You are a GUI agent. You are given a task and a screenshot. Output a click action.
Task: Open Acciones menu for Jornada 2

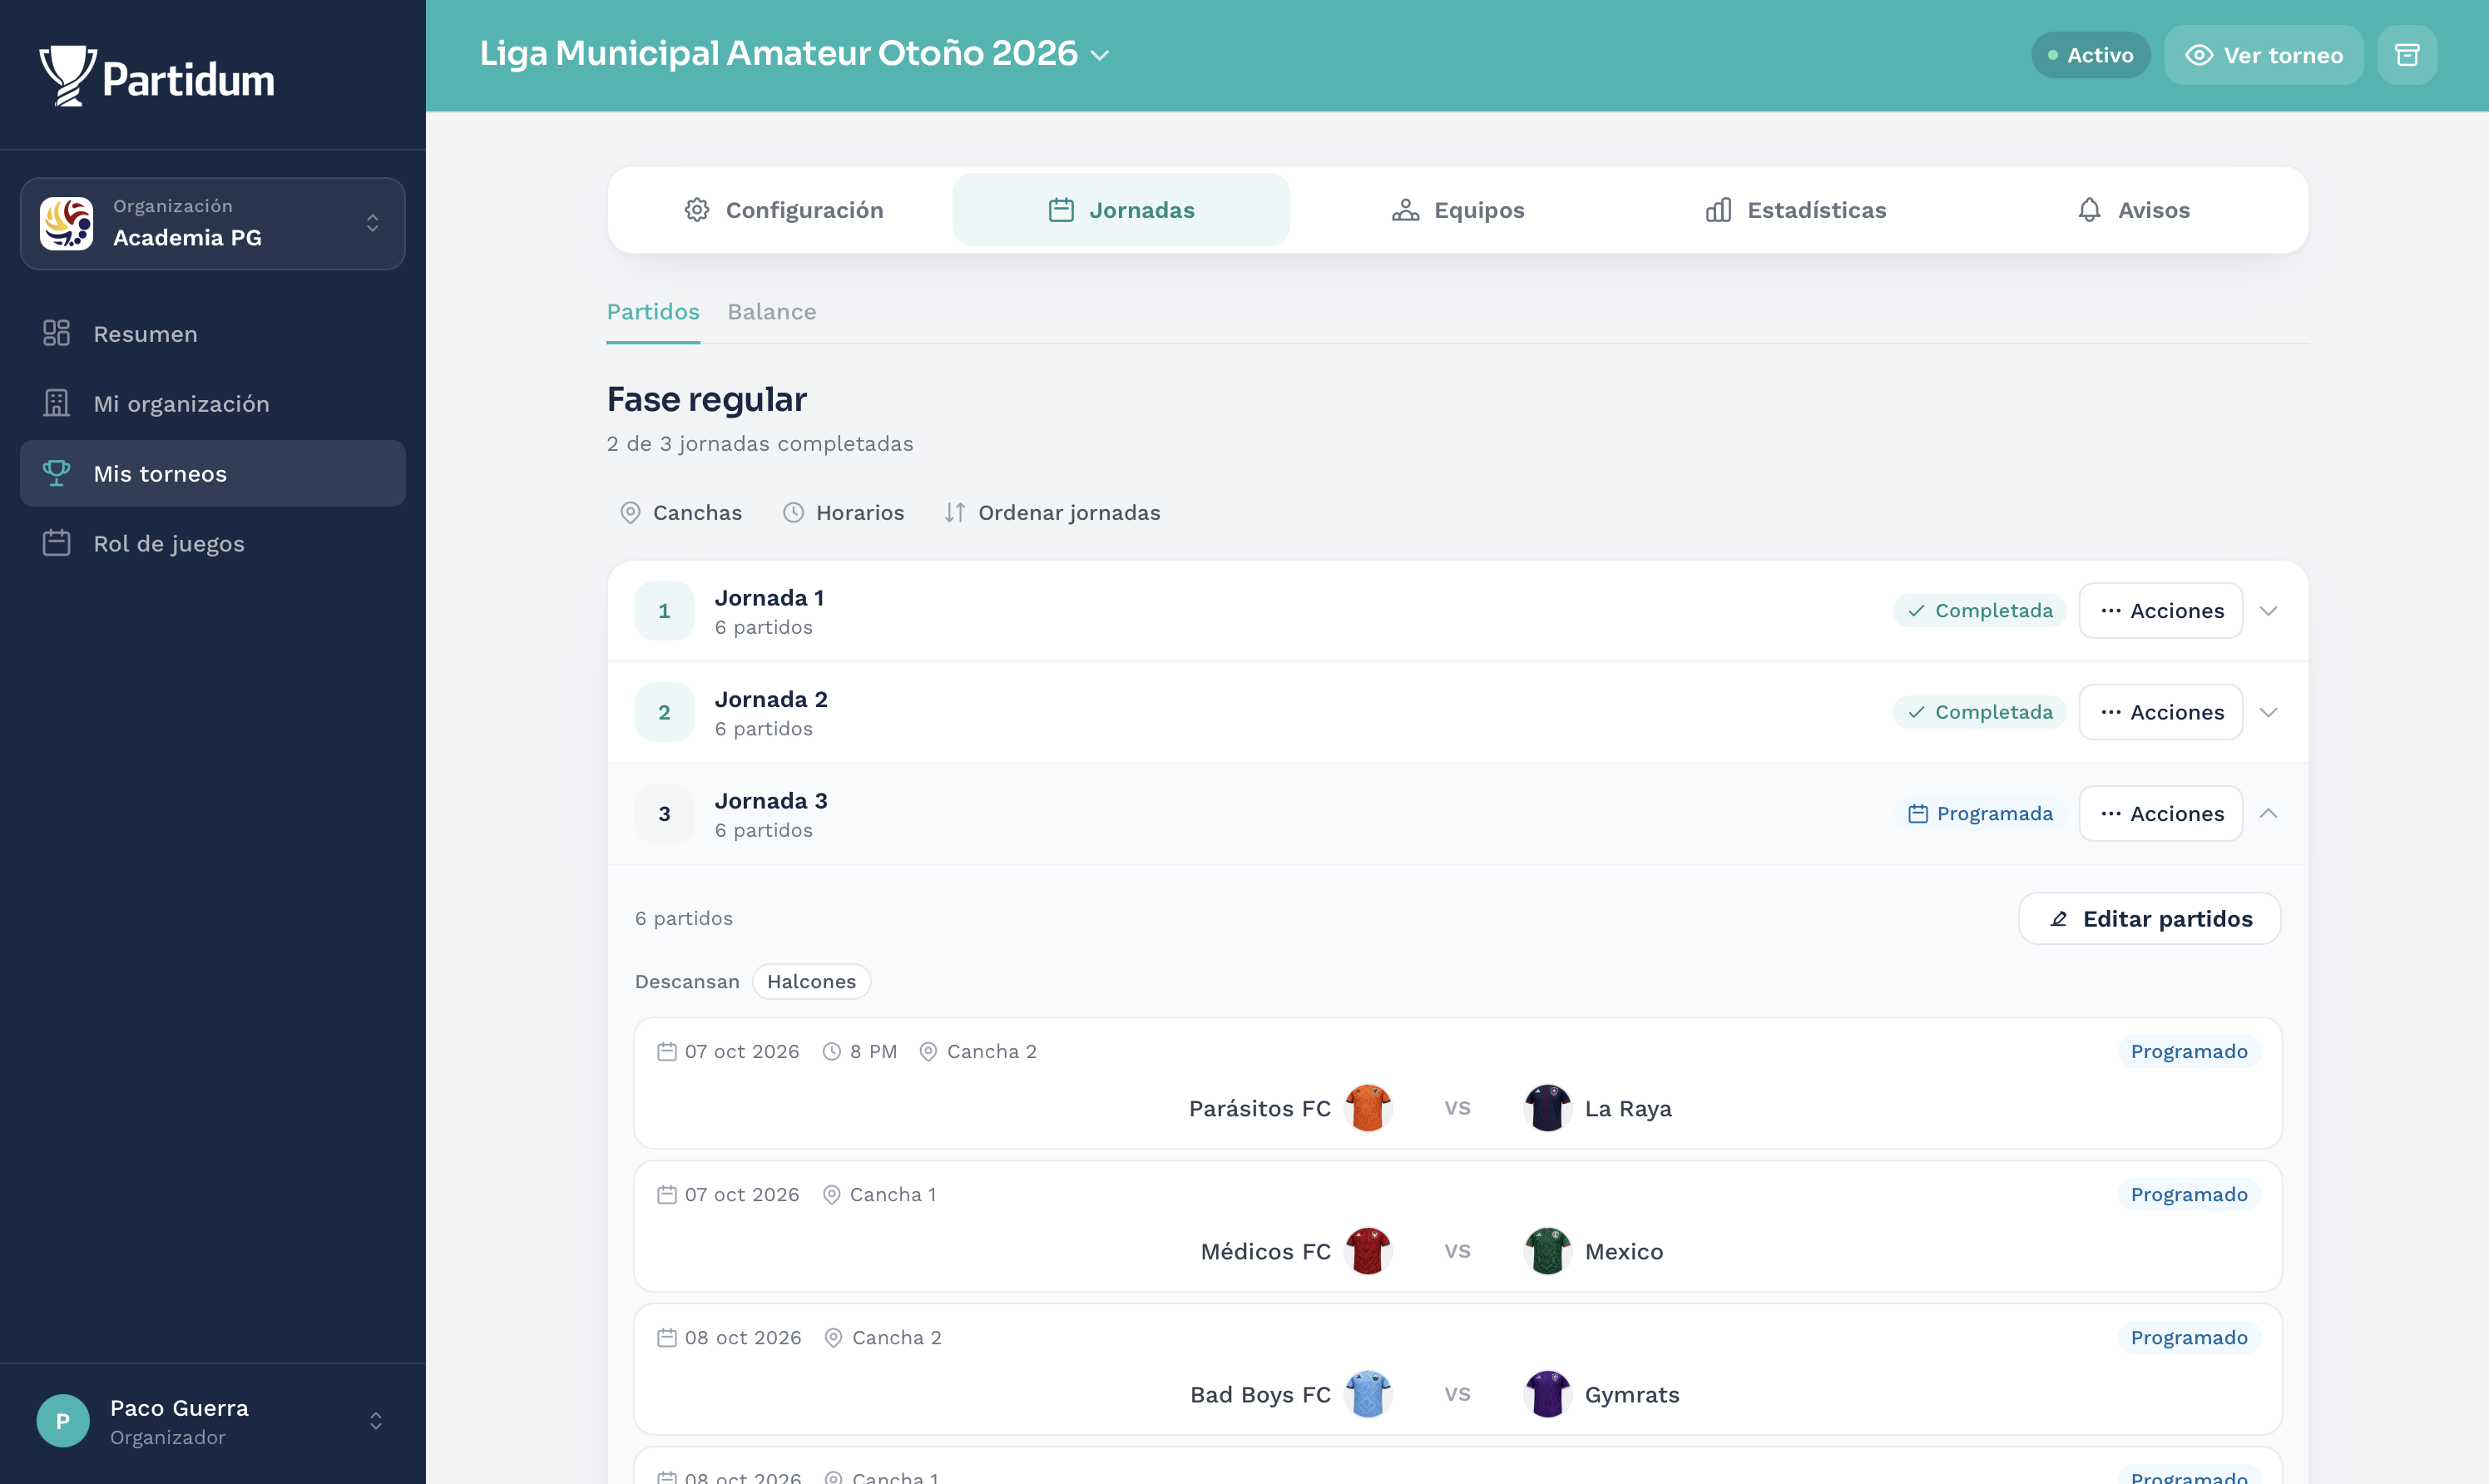click(2160, 712)
